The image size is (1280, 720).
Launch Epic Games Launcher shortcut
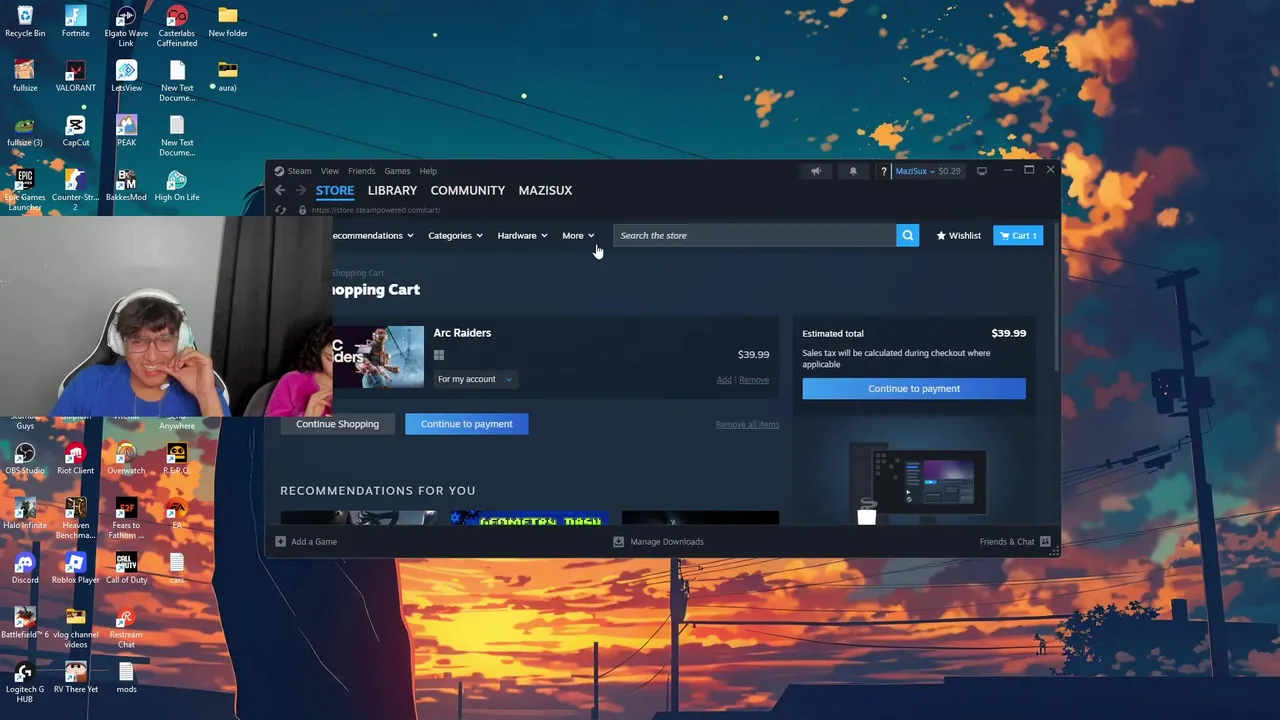coord(25,190)
